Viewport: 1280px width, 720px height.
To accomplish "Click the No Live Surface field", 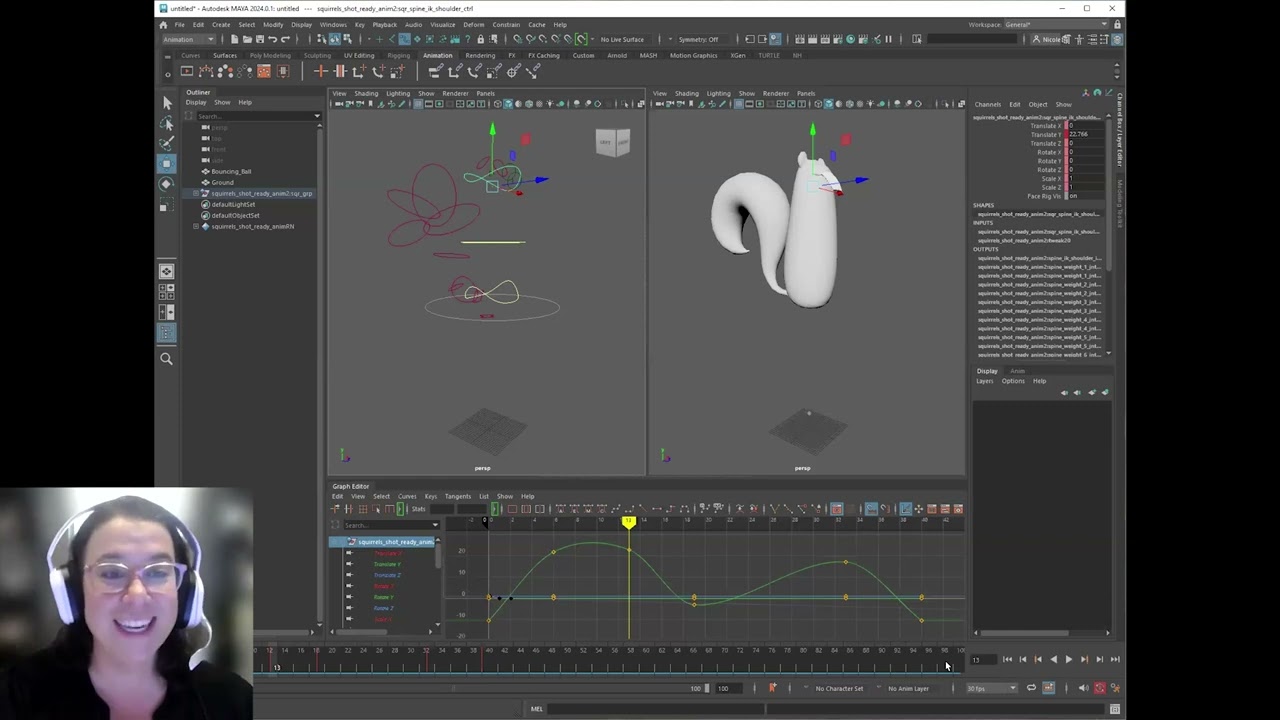I will tap(622, 39).
